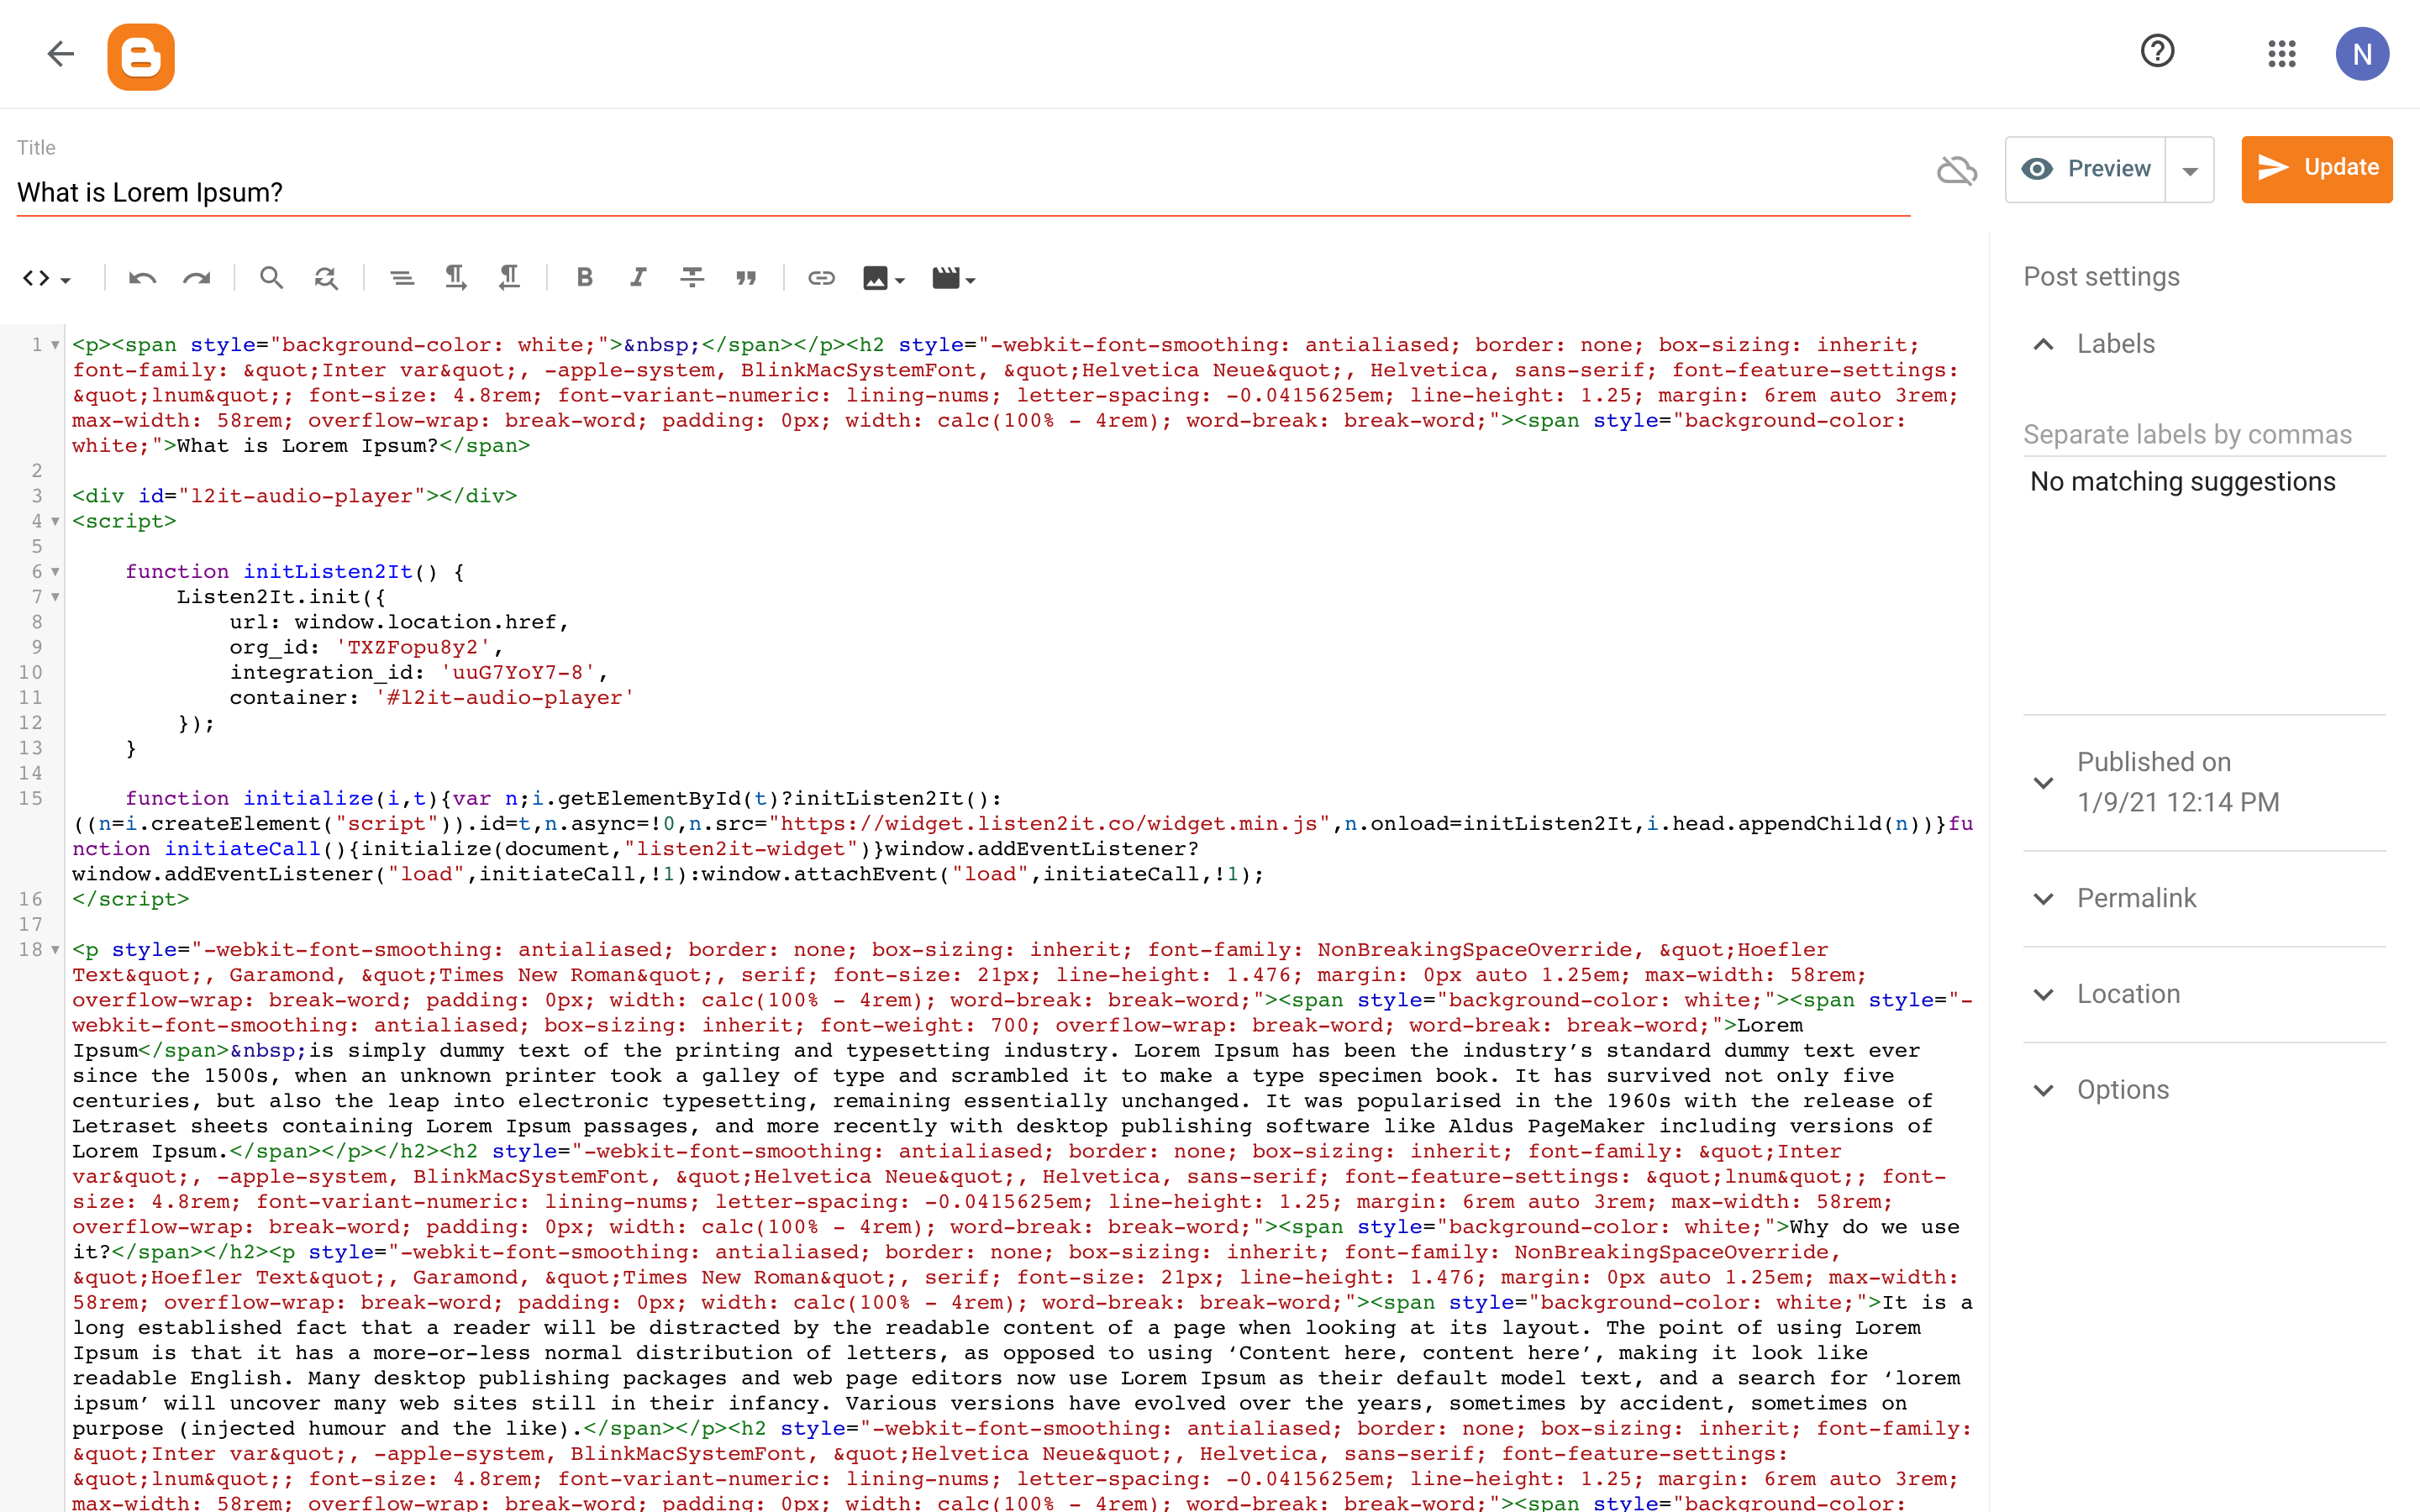Open the find and replace tool
The height and width of the screenshot is (1512, 2420).
coord(326,278)
